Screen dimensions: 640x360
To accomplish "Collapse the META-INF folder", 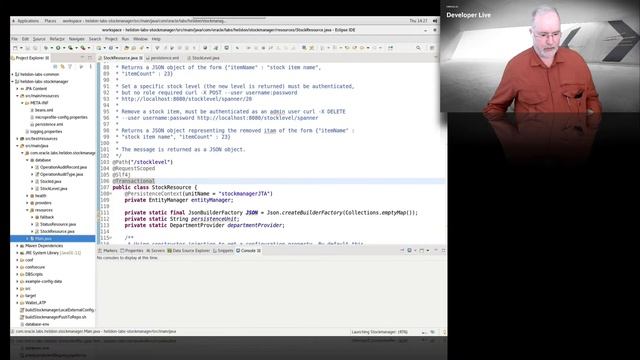I will coord(22,103).
